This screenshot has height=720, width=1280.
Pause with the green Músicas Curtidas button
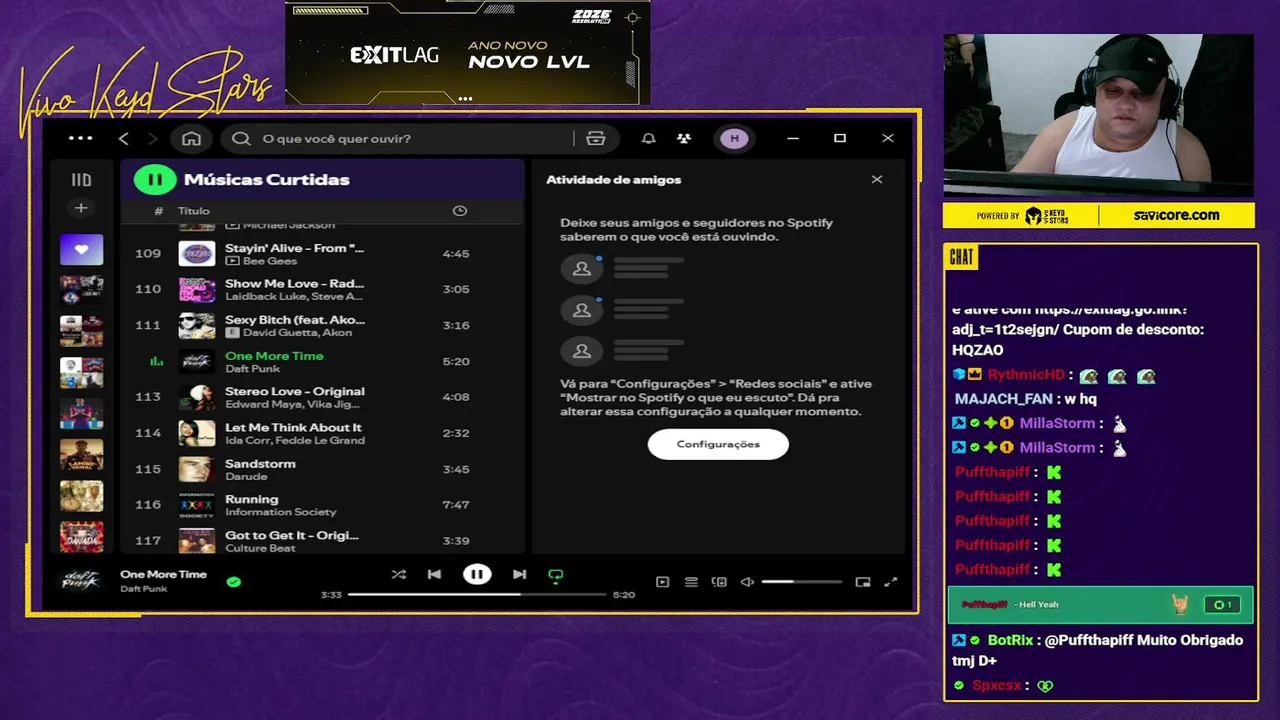click(x=155, y=180)
